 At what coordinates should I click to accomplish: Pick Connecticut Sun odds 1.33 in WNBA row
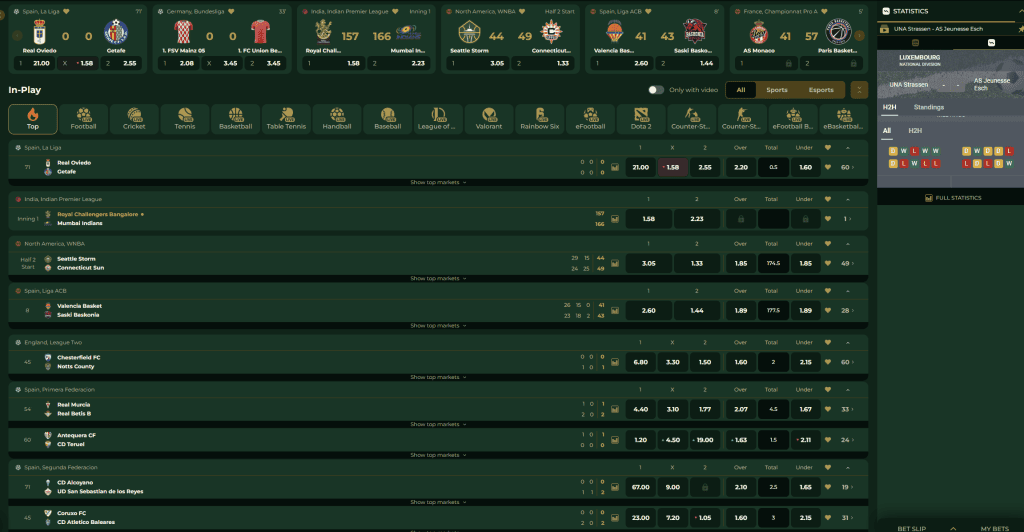click(x=697, y=263)
